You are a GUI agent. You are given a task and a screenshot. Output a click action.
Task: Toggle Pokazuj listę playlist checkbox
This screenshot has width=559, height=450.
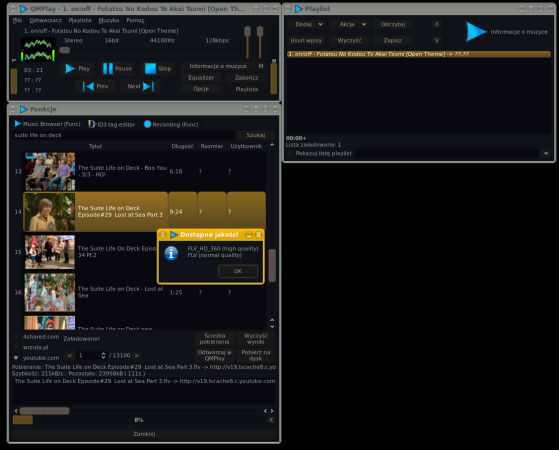(x=290, y=153)
